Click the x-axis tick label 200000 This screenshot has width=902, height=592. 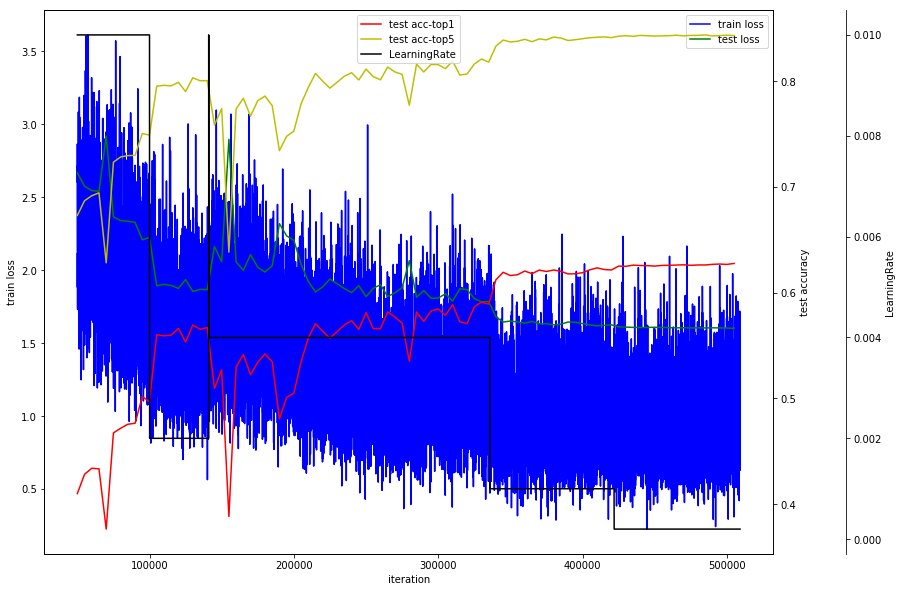294,566
